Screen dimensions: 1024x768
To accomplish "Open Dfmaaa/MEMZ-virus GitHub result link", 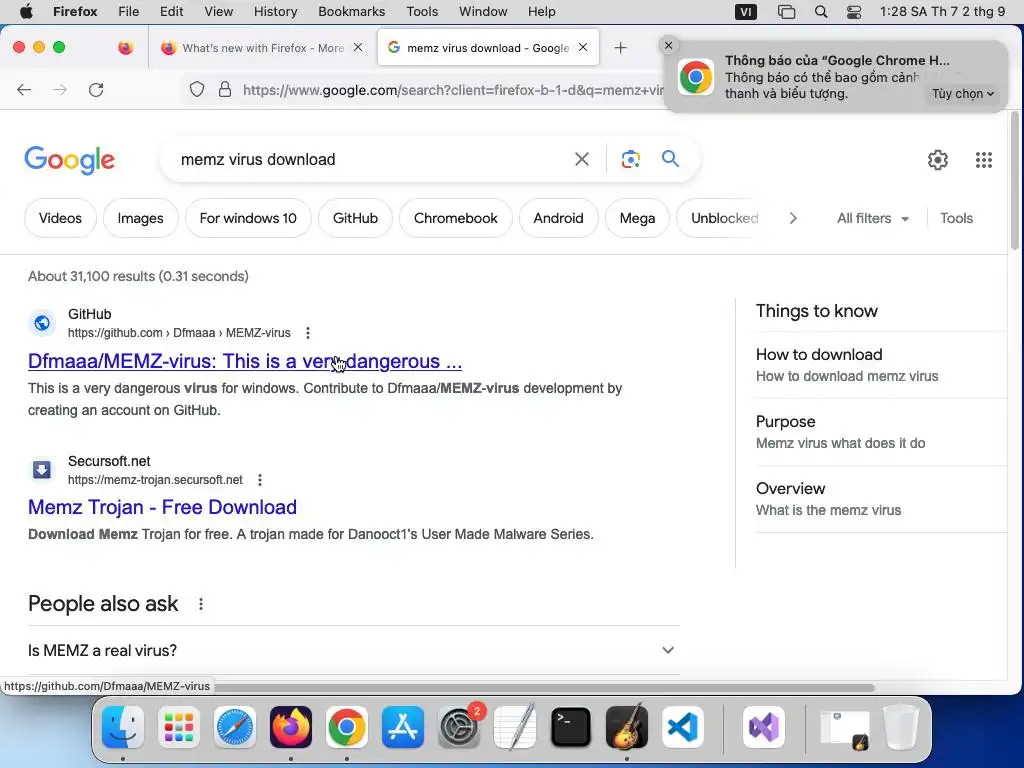I will pos(245,361).
